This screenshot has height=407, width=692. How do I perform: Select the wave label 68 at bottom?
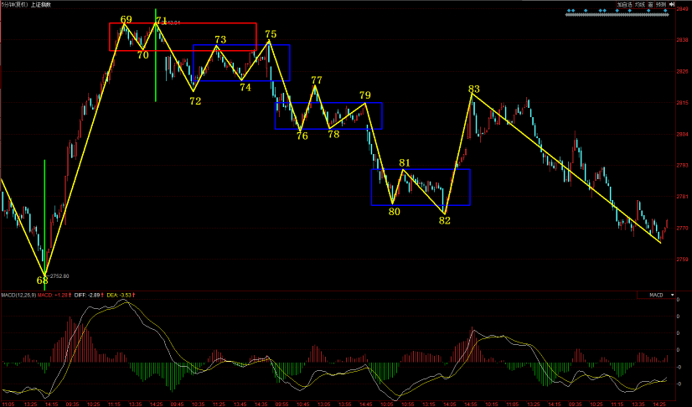click(x=42, y=280)
